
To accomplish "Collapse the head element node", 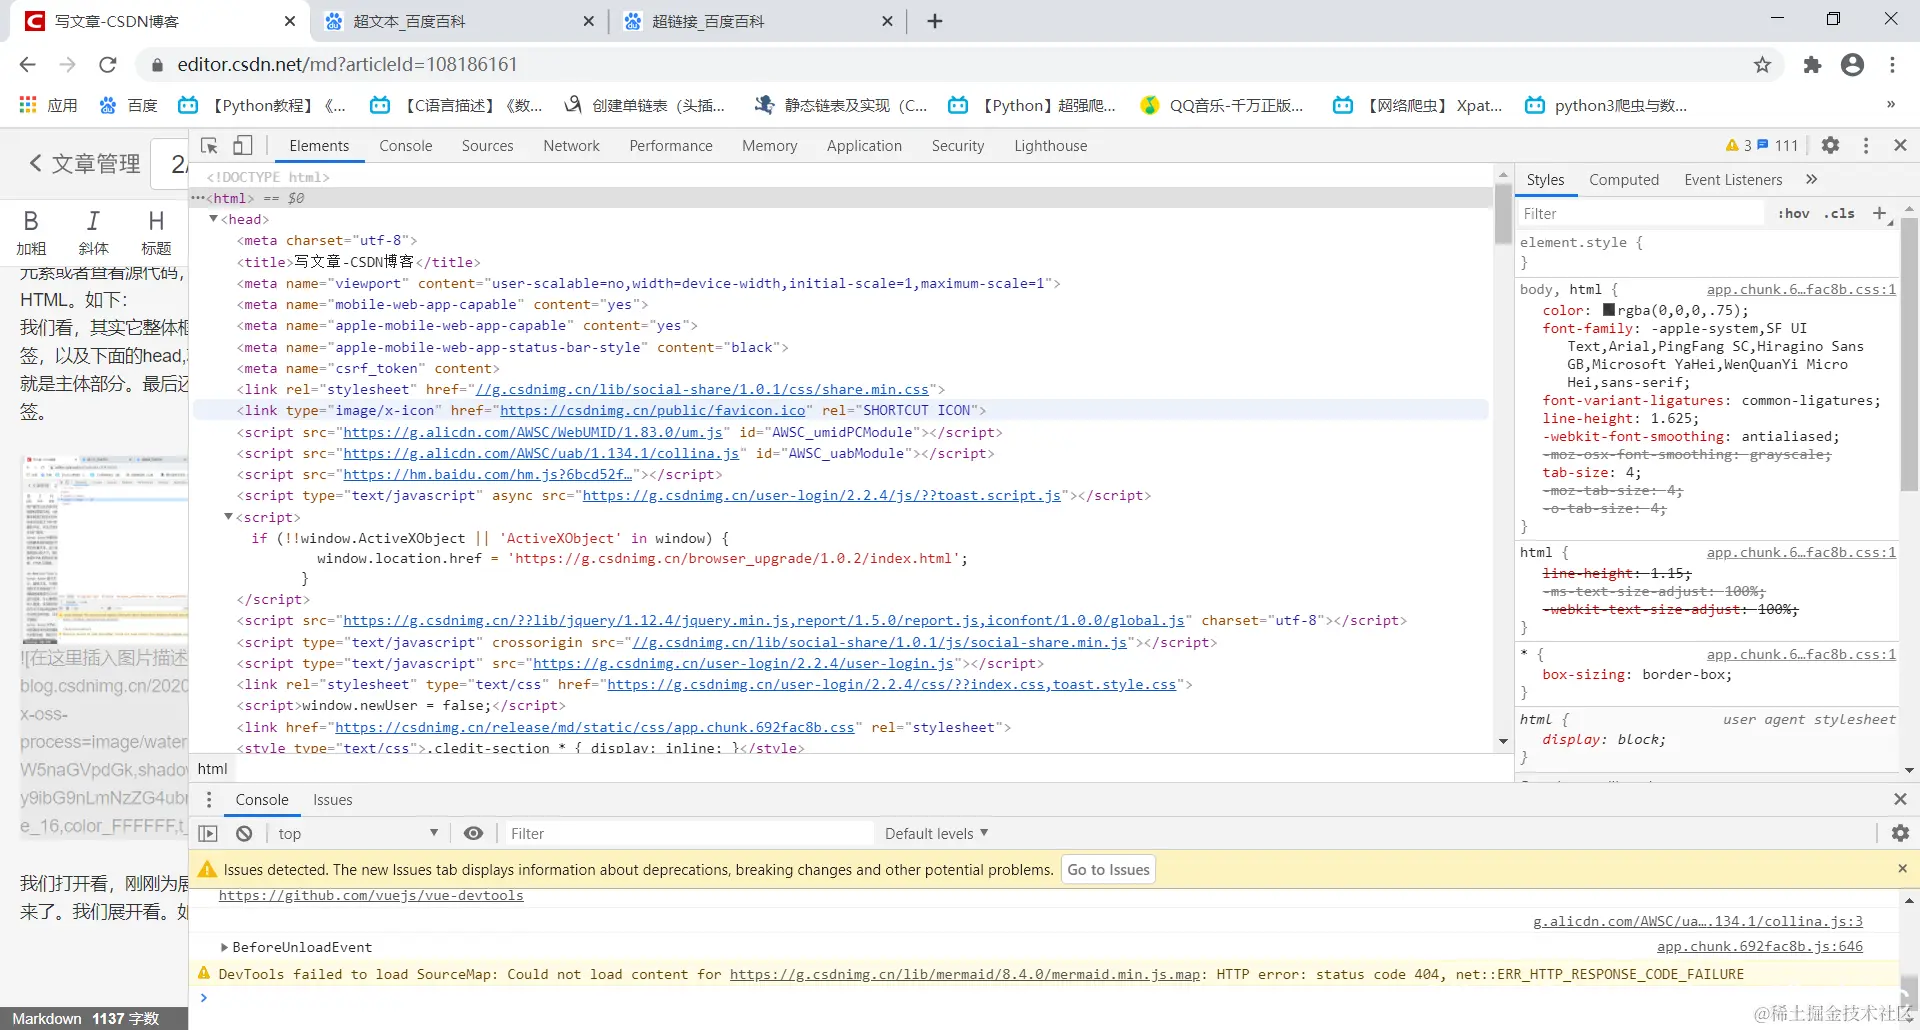I will click(x=213, y=218).
